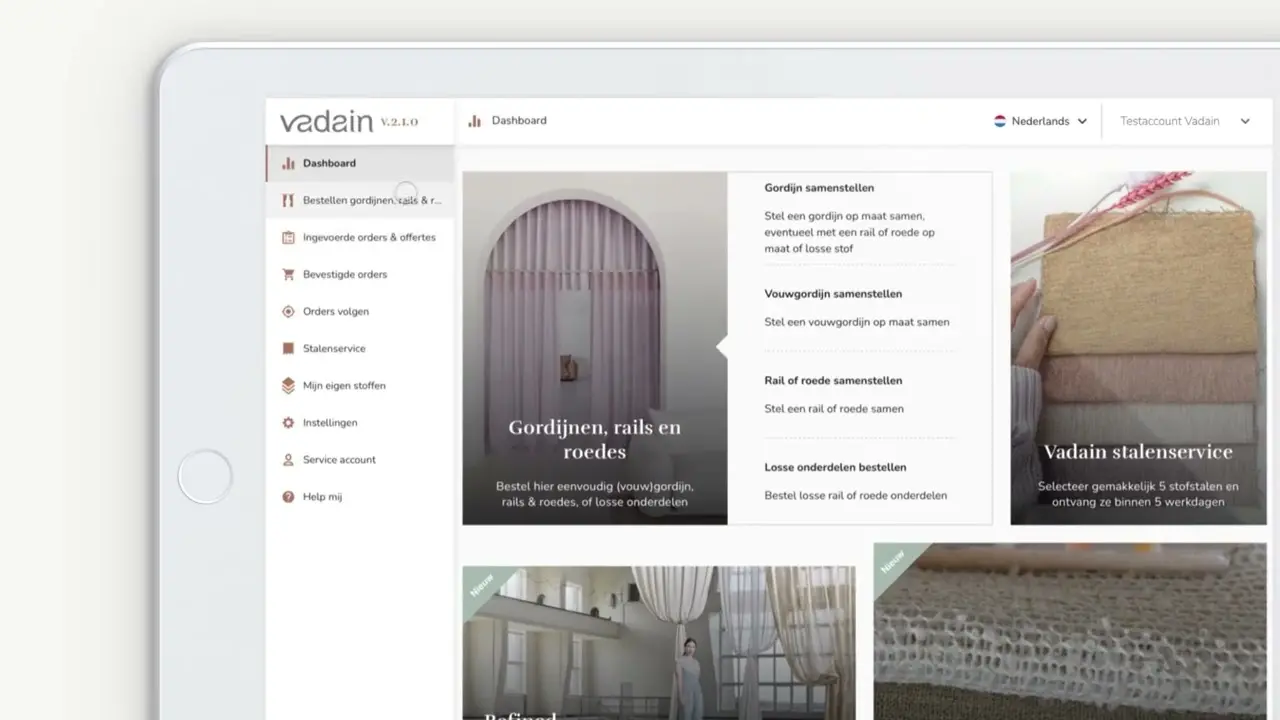Viewport: 1280px width, 720px height.
Task: Choose Rail of roede samenstellen
Action: pyautogui.click(x=832, y=381)
